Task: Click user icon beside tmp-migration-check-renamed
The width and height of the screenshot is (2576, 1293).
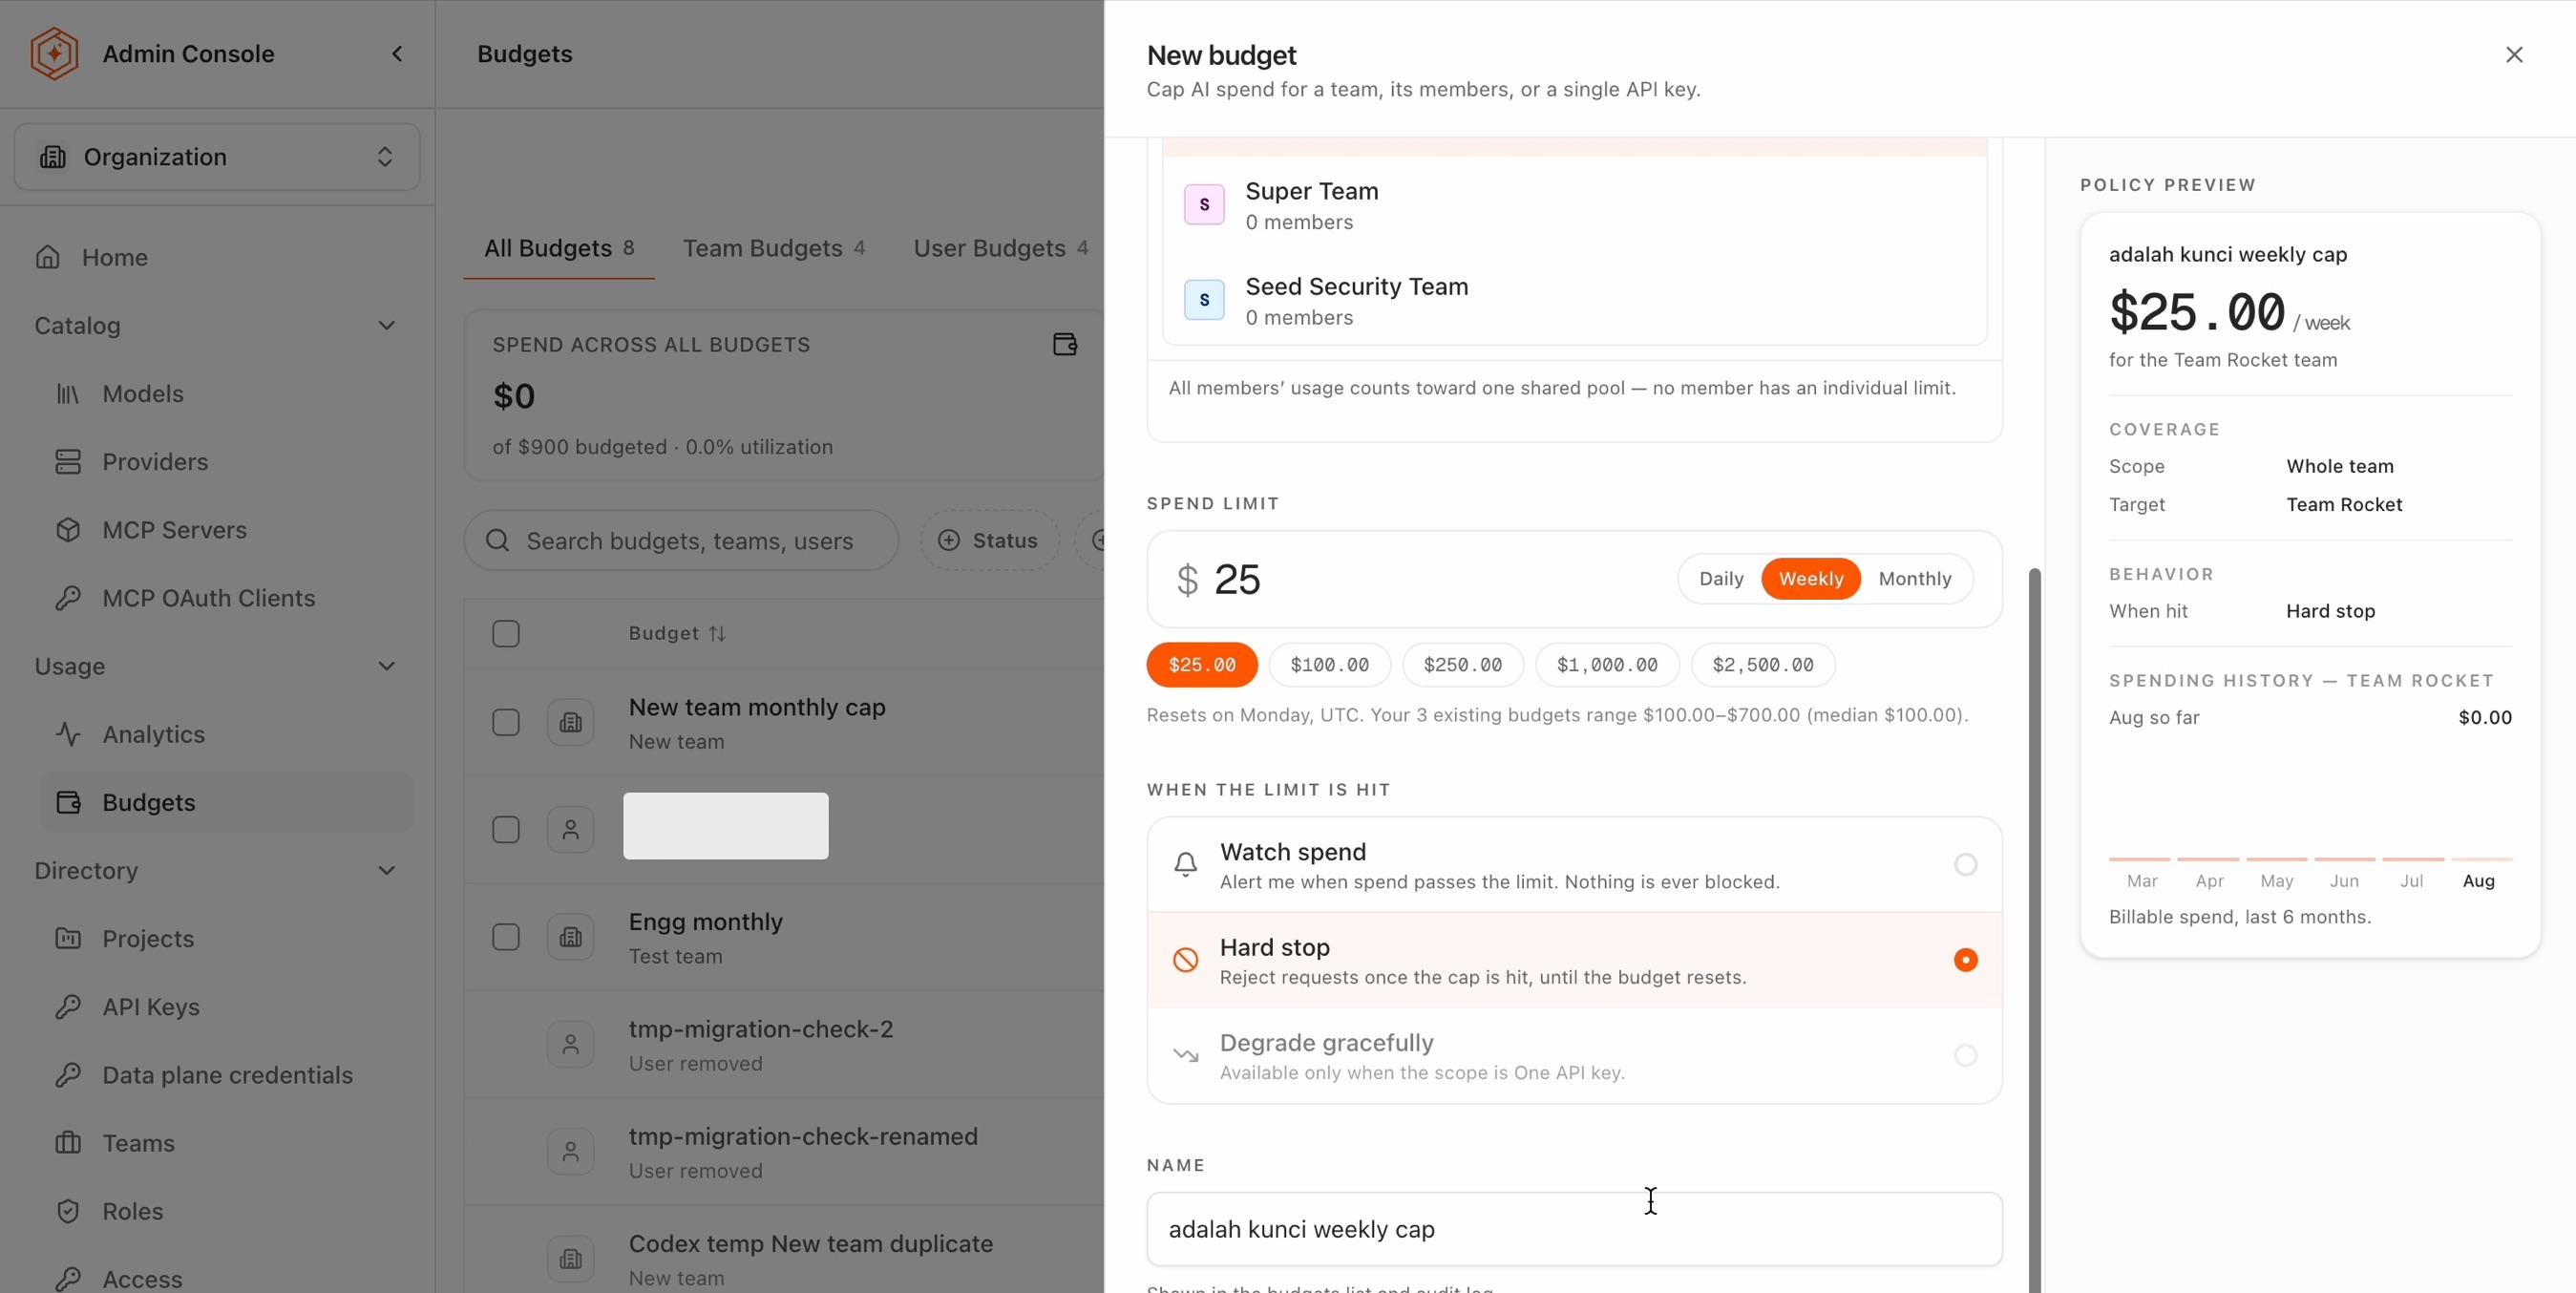Action: click(571, 1152)
